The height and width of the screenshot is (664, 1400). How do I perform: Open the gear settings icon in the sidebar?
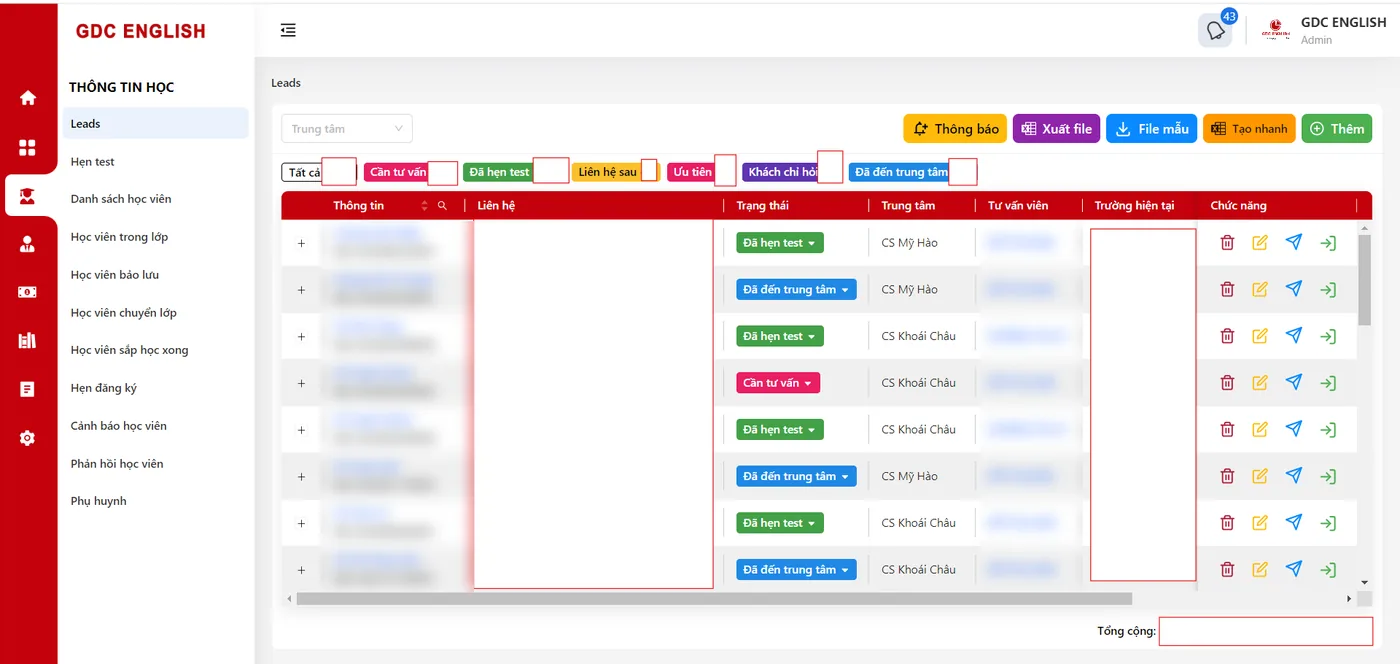tap(28, 438)
